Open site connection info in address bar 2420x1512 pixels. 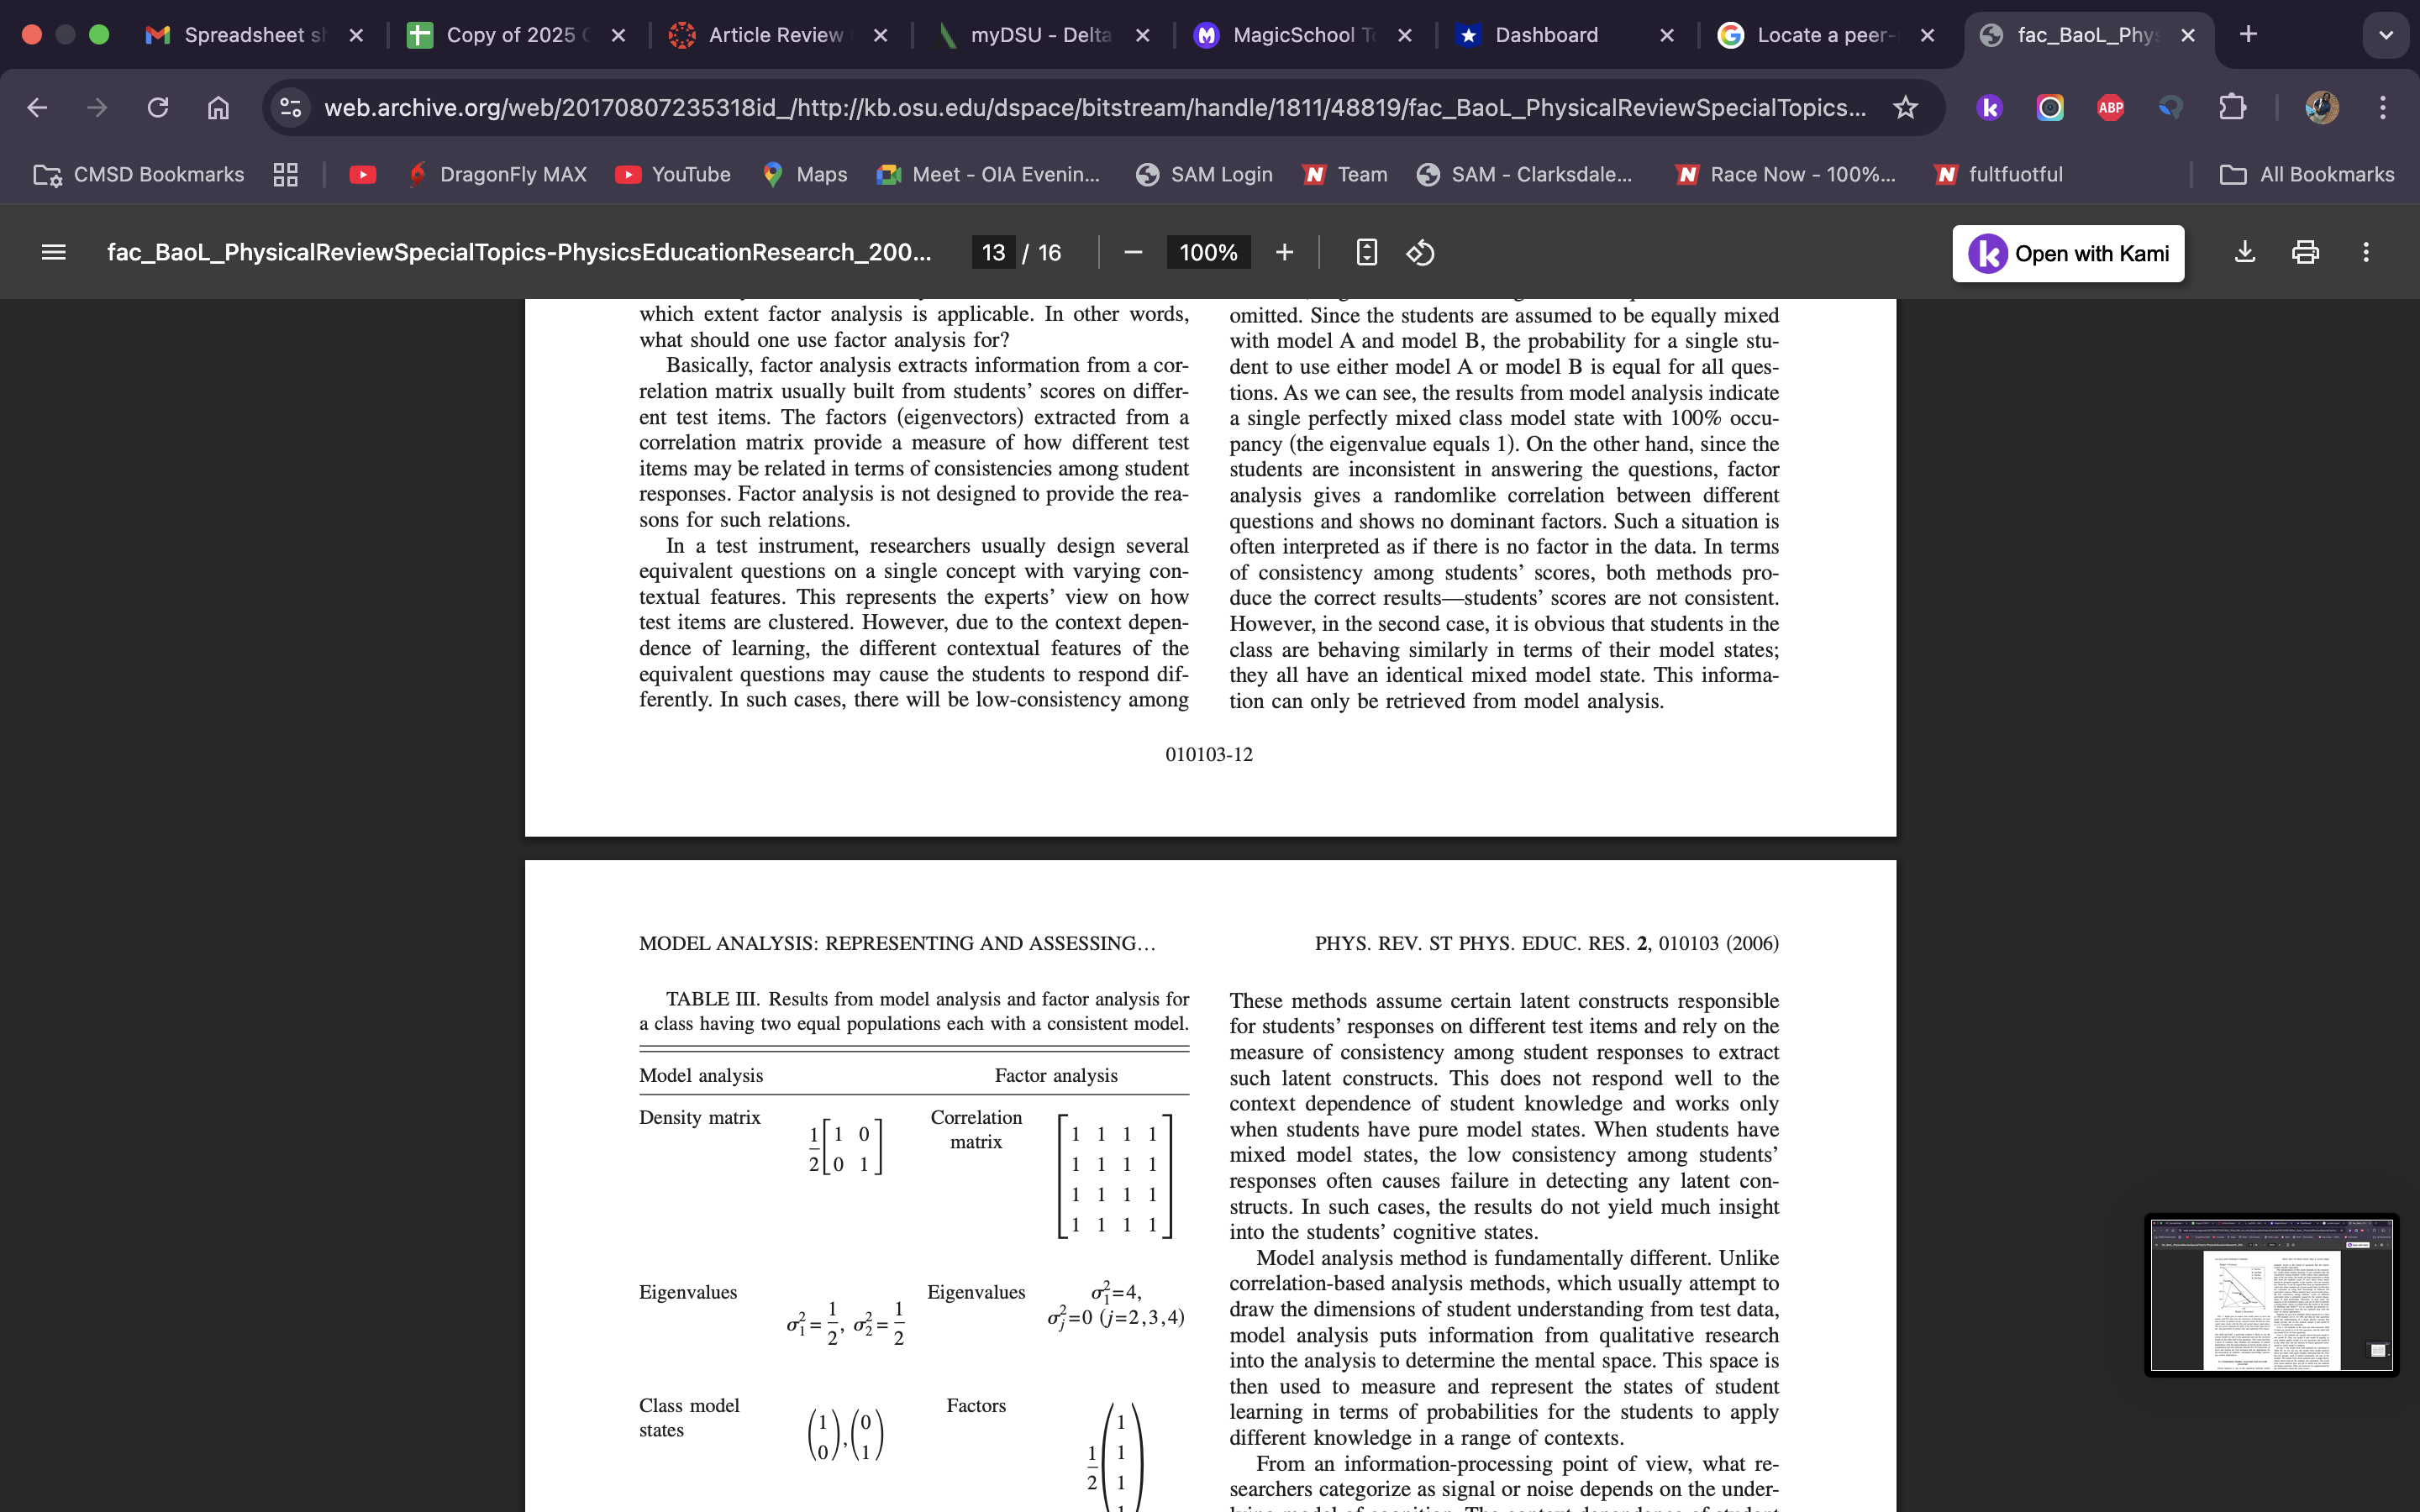pos(290,107)
